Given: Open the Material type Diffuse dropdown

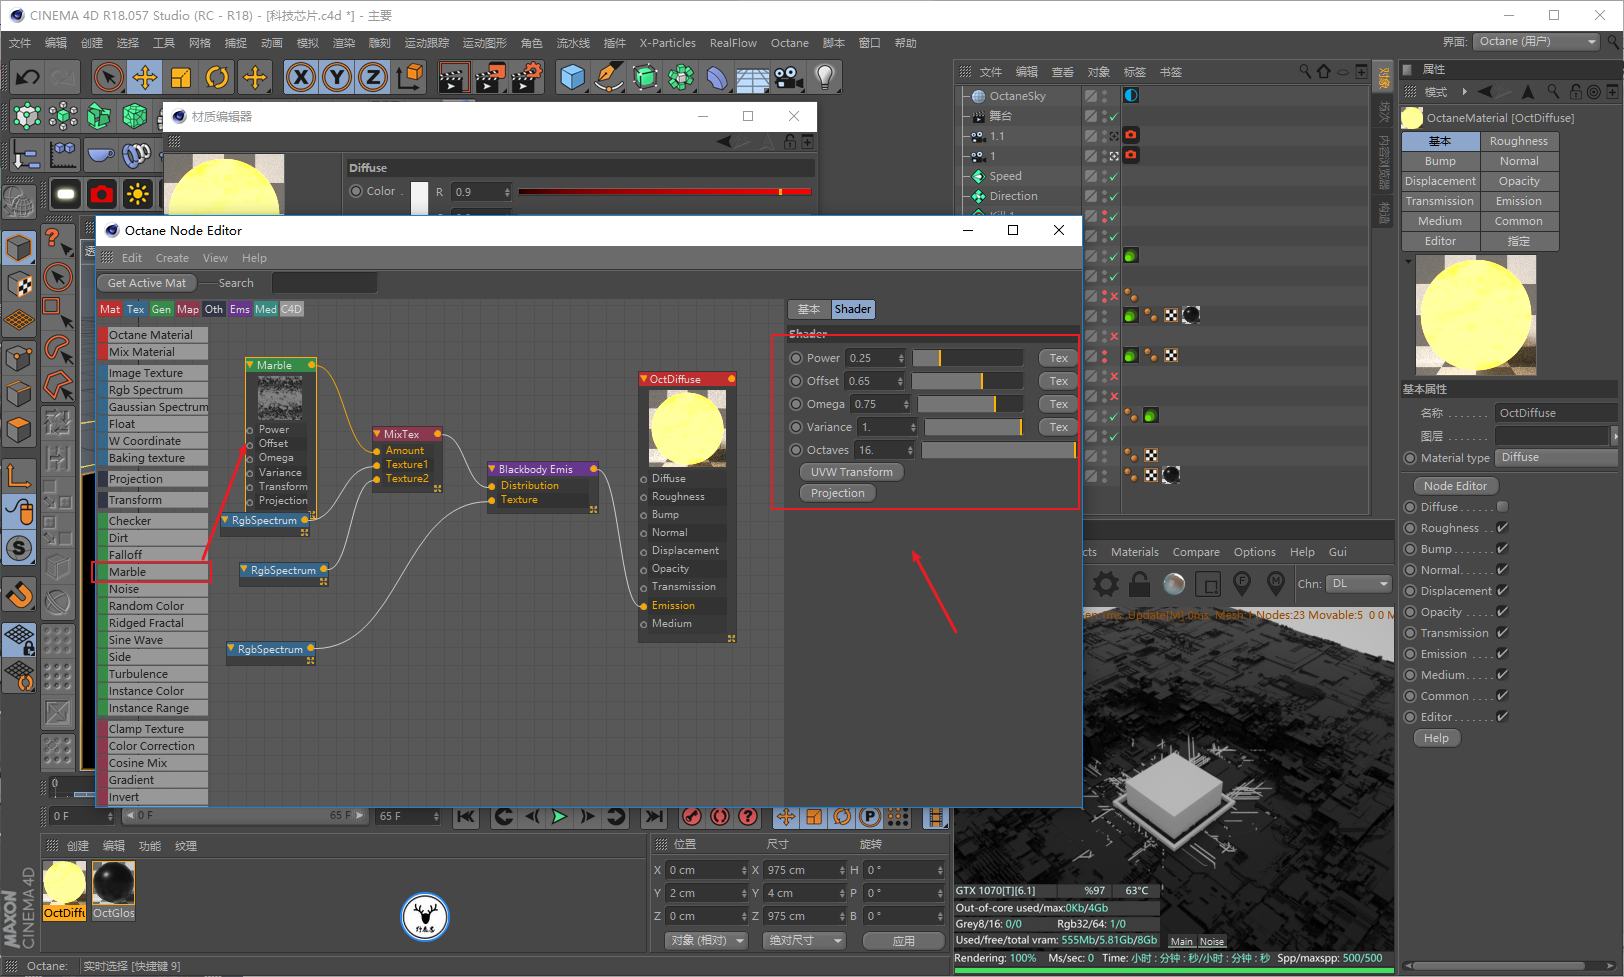Looking at the screenshot, I should click(x=1556, y=458).
